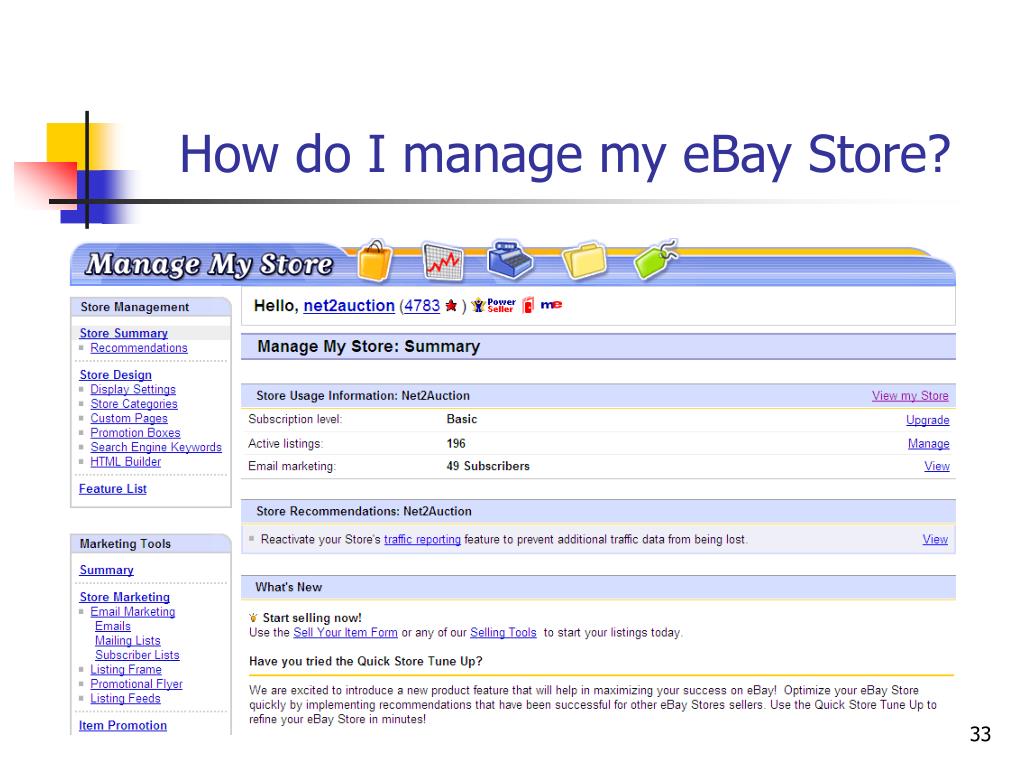Open the Sell Your Item Form link
This screenshot has width=1024, height=768.
point(345,632)
